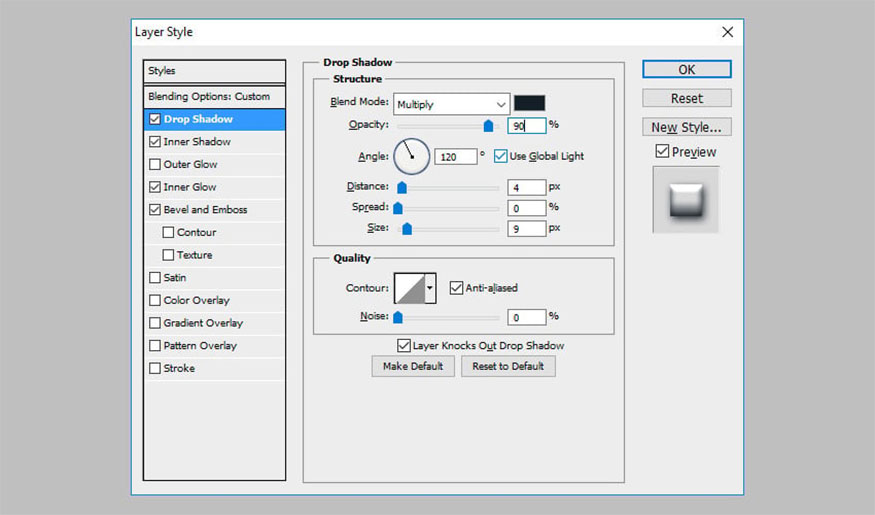Open the shadow color swatch
This screenshot has height=515, width=875.
(529, 103)
